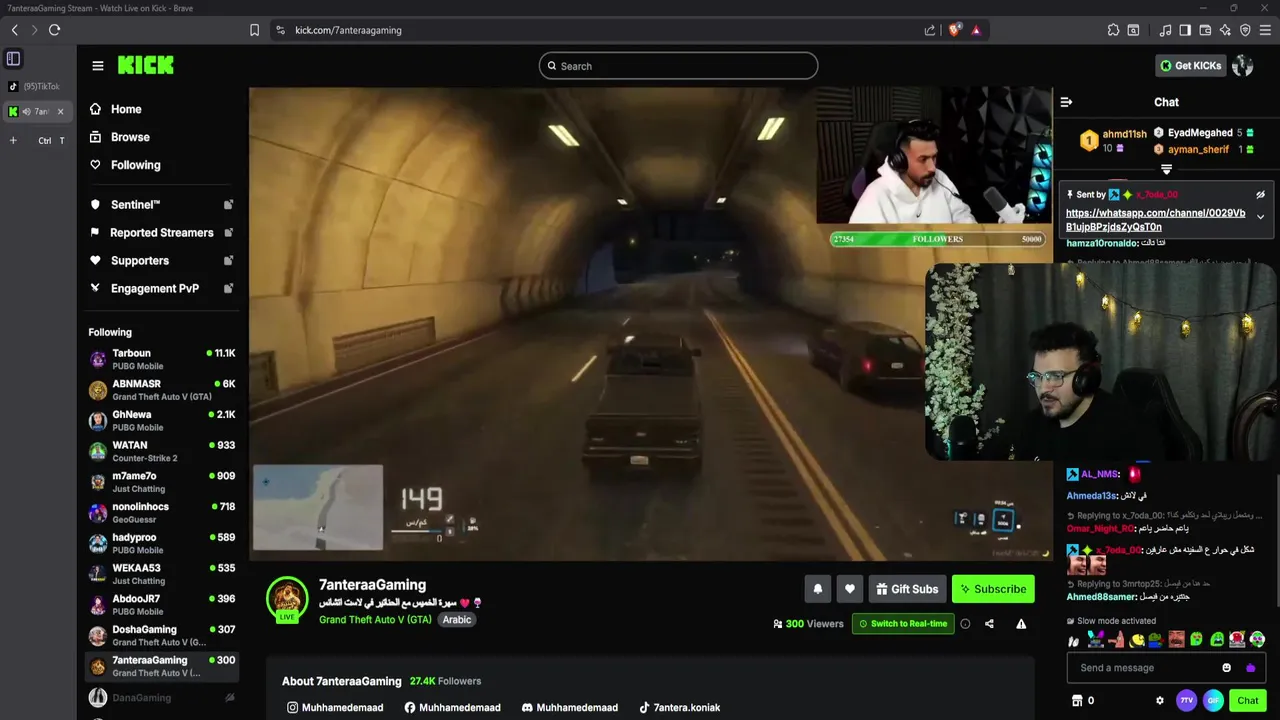
Task: Click in the Search field
Action: 678,66
